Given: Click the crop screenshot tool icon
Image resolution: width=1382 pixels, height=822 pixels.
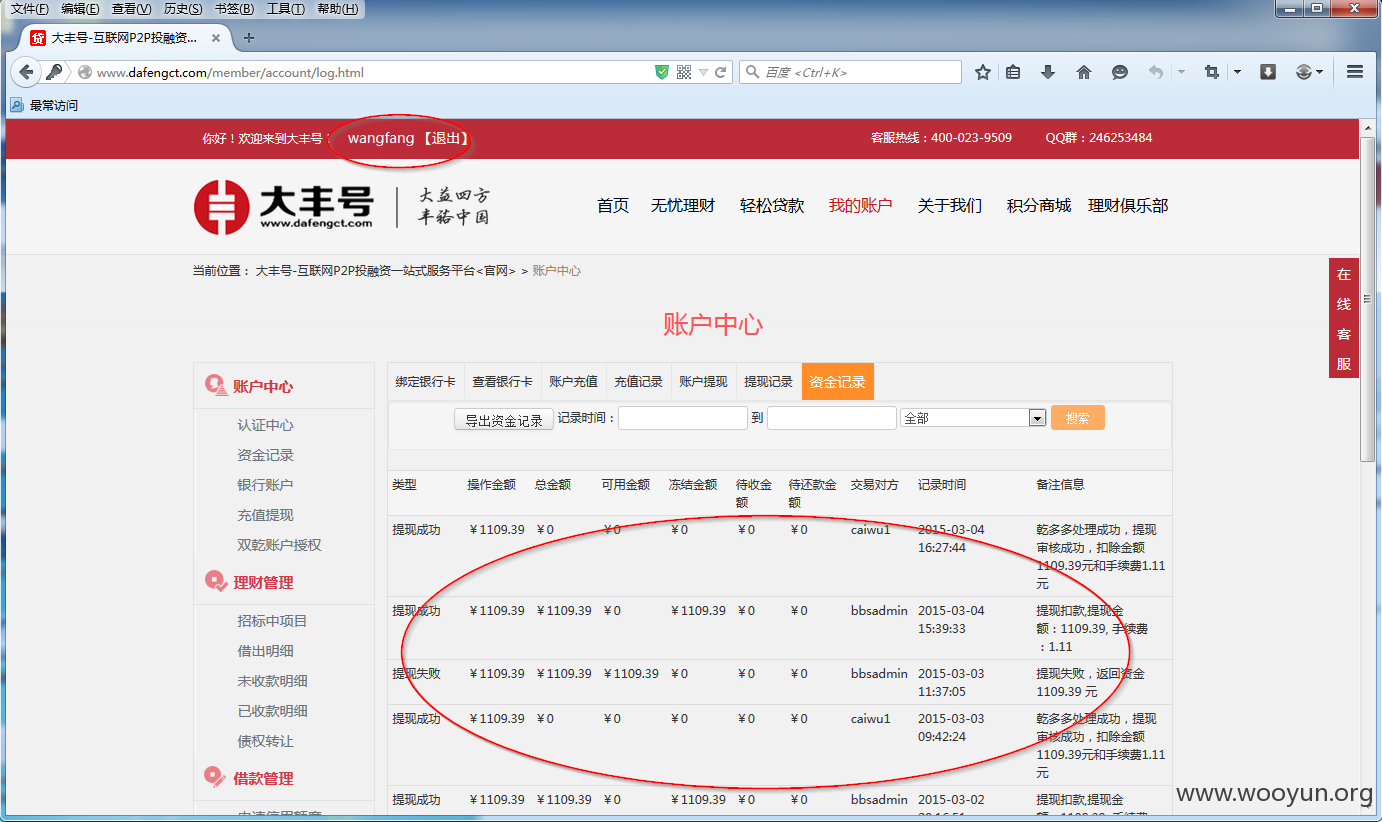Looking at the screenshot, I should (x=1212, y=72).
